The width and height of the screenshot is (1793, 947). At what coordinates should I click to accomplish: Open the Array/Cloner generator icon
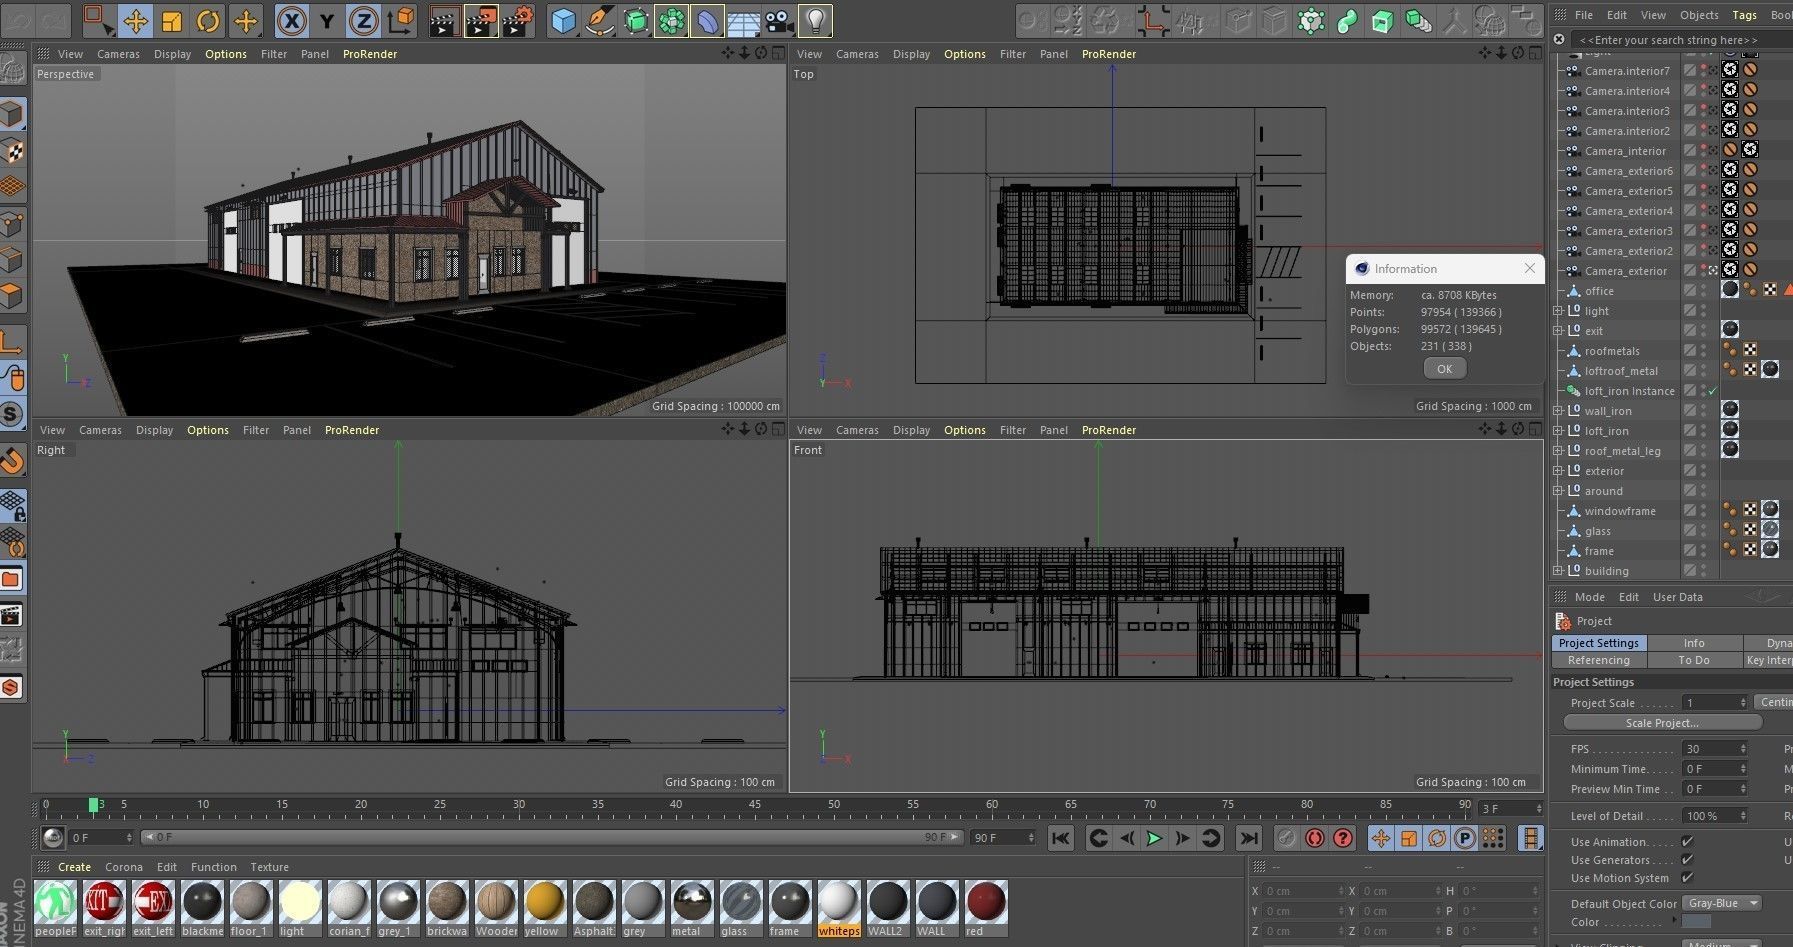[672, 20]
